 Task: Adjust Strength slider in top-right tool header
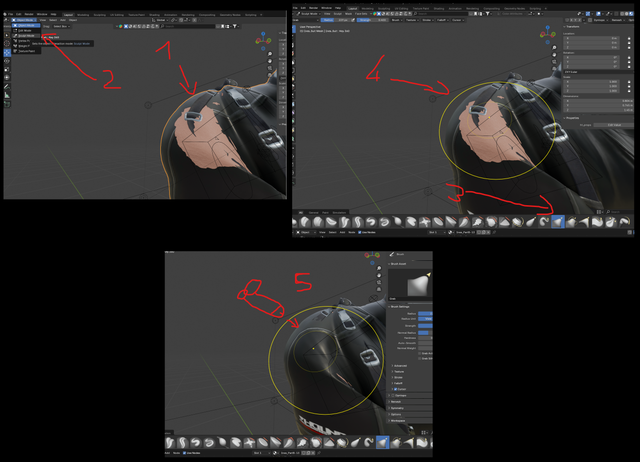click(x=373, y=20)
